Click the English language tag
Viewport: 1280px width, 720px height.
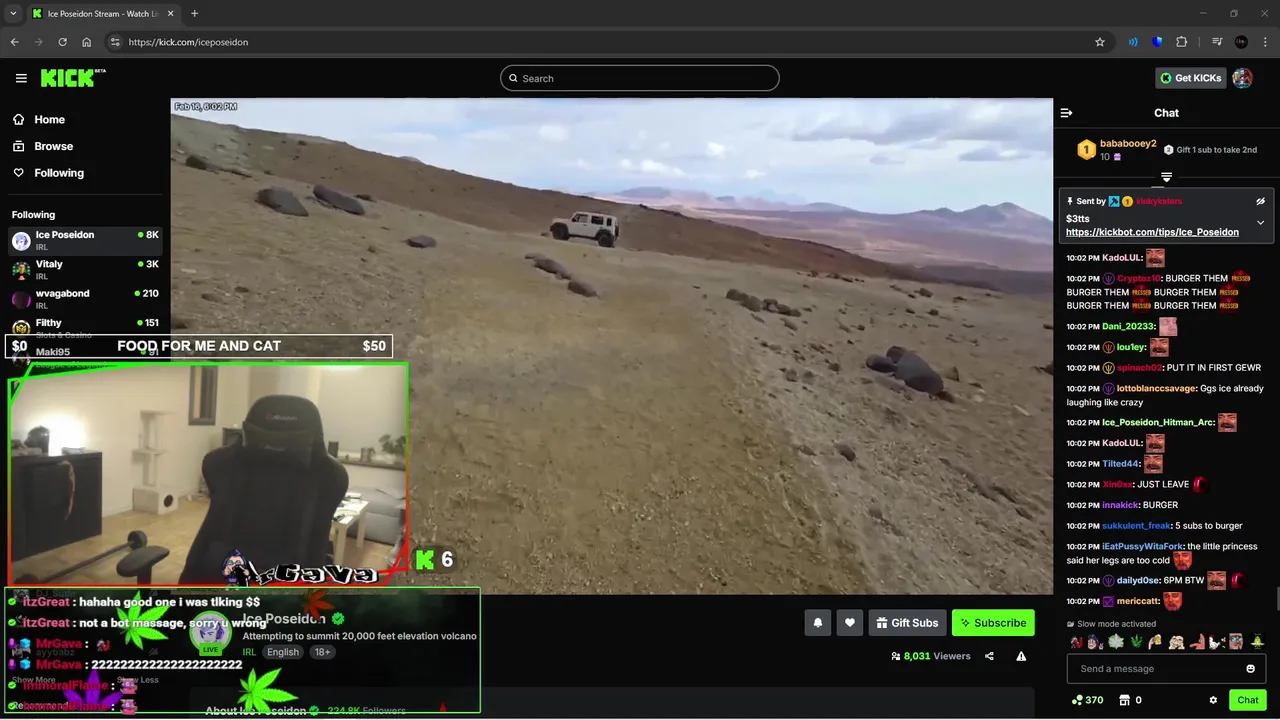[x=283, y=652]
